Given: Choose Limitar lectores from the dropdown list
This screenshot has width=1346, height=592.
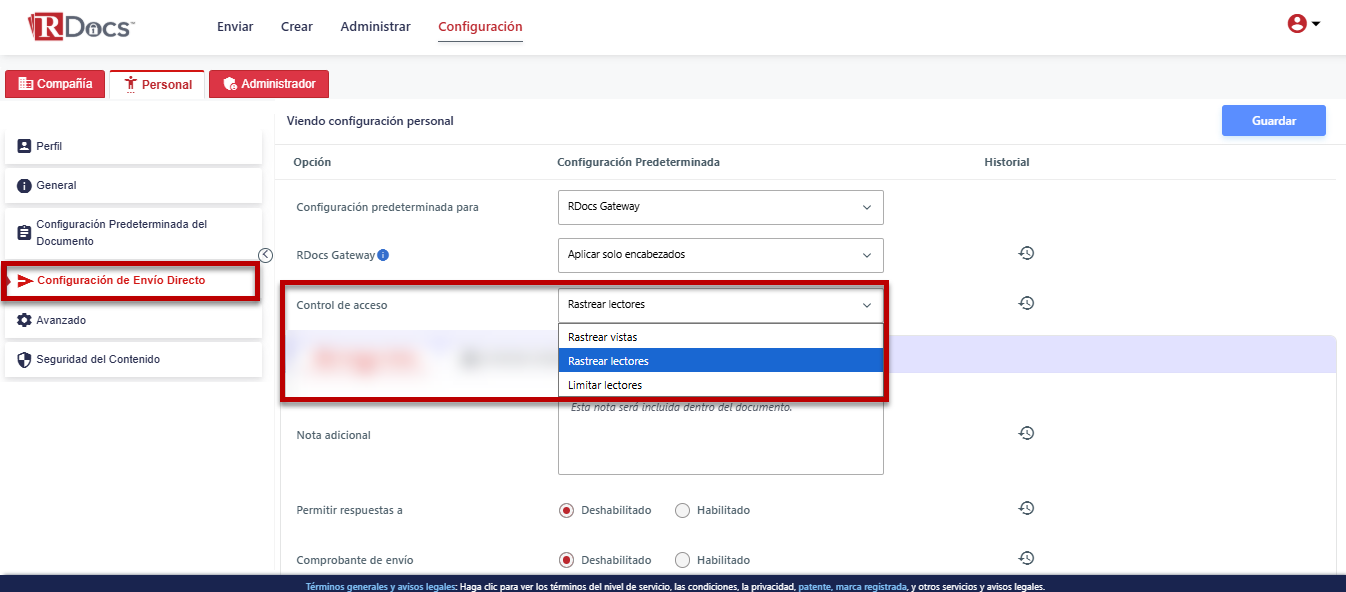Looking at the screenshot, I should pos(605,385).
